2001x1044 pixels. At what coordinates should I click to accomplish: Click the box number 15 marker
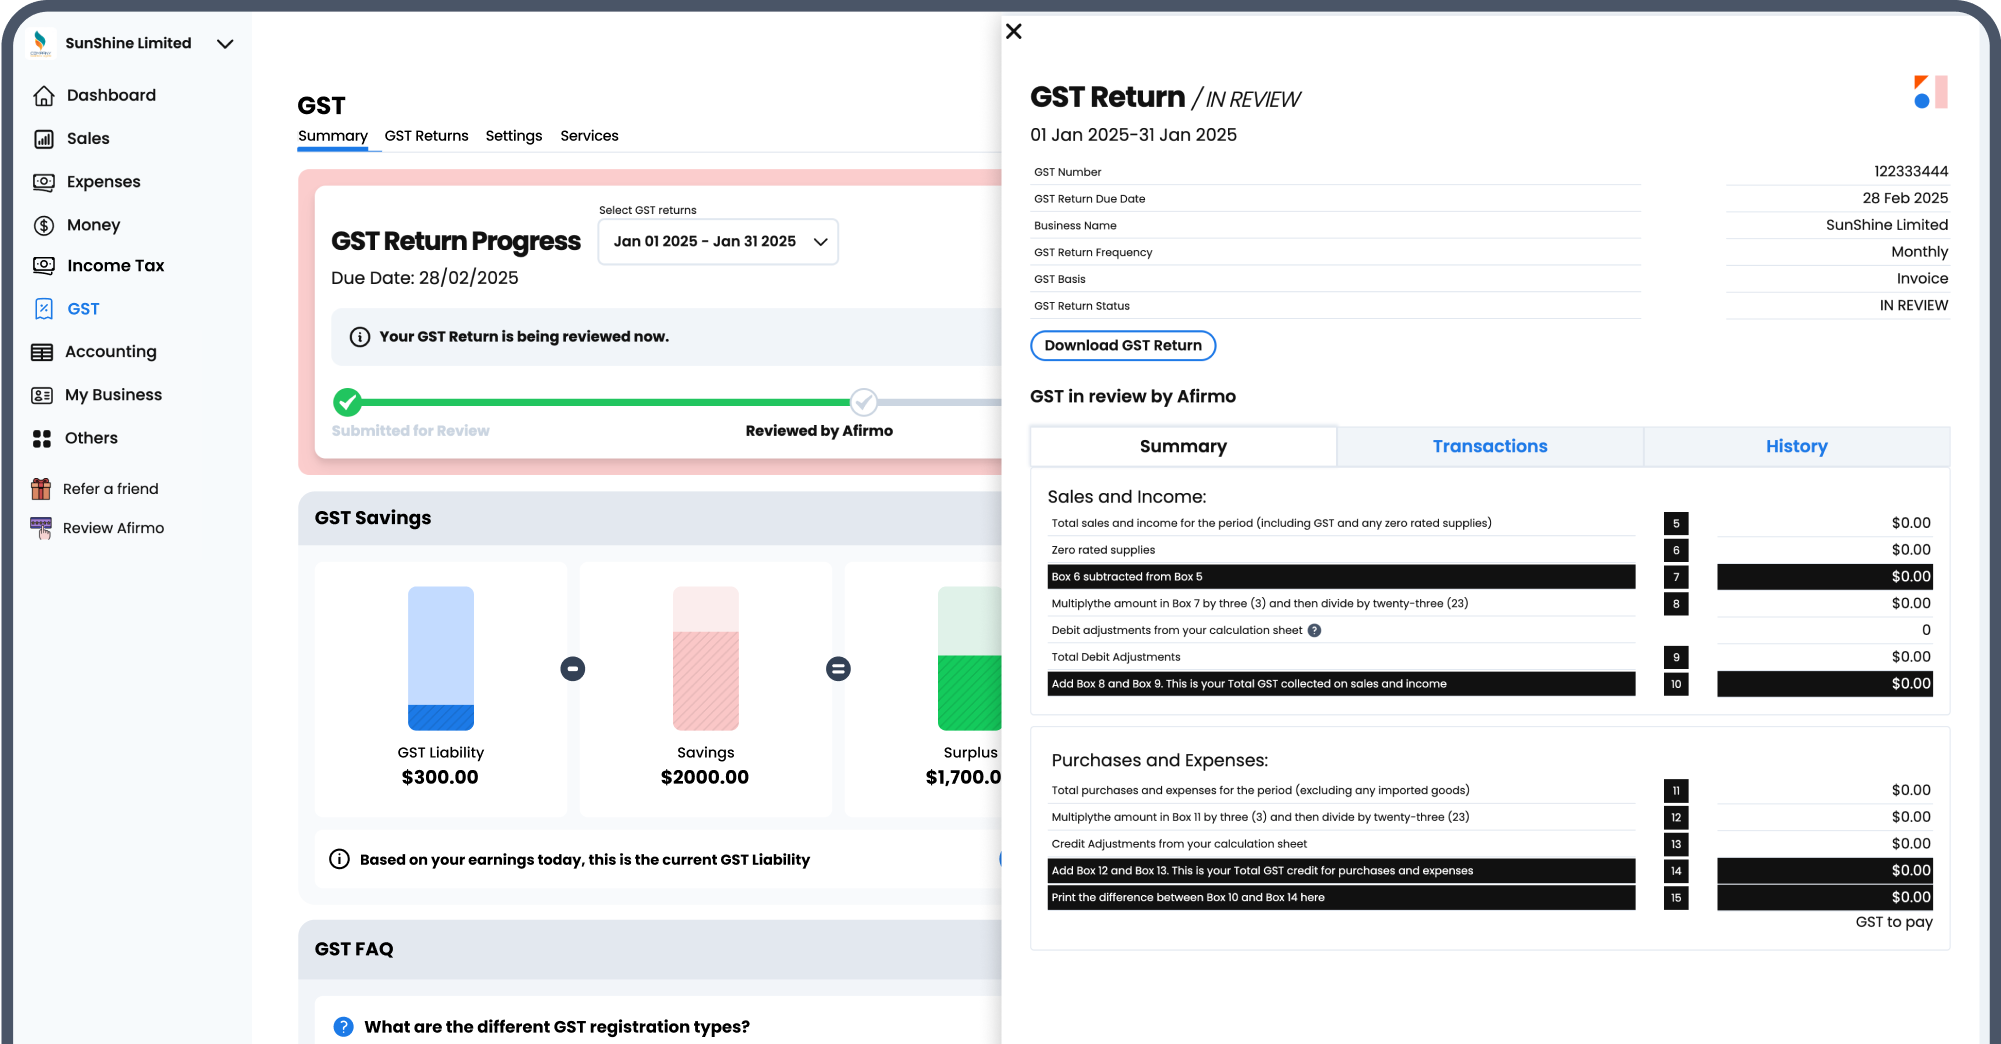point(1676,898)
